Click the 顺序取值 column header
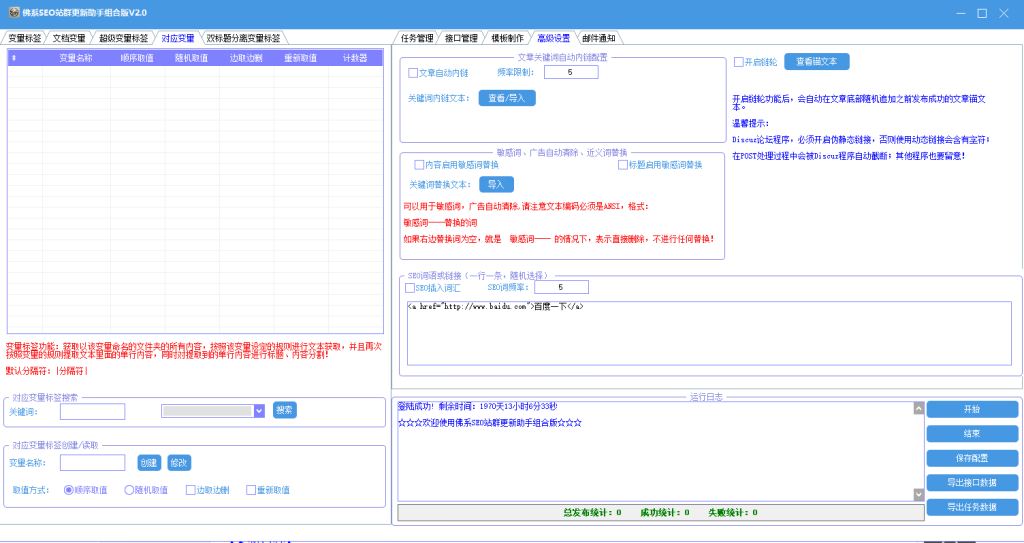The height and width of the screenshot is (543, 1024). [x=137, y=58]
